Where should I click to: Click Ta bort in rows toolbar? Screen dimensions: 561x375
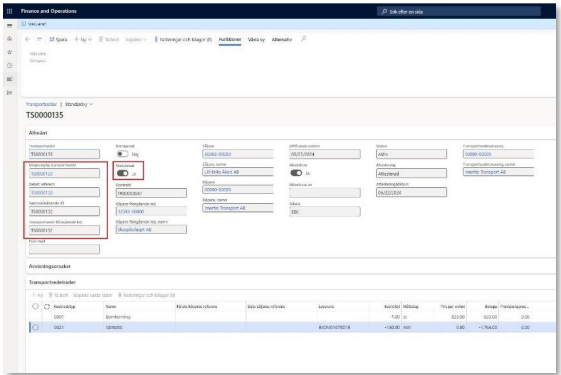pyautogui.click(x=58, y=295)
